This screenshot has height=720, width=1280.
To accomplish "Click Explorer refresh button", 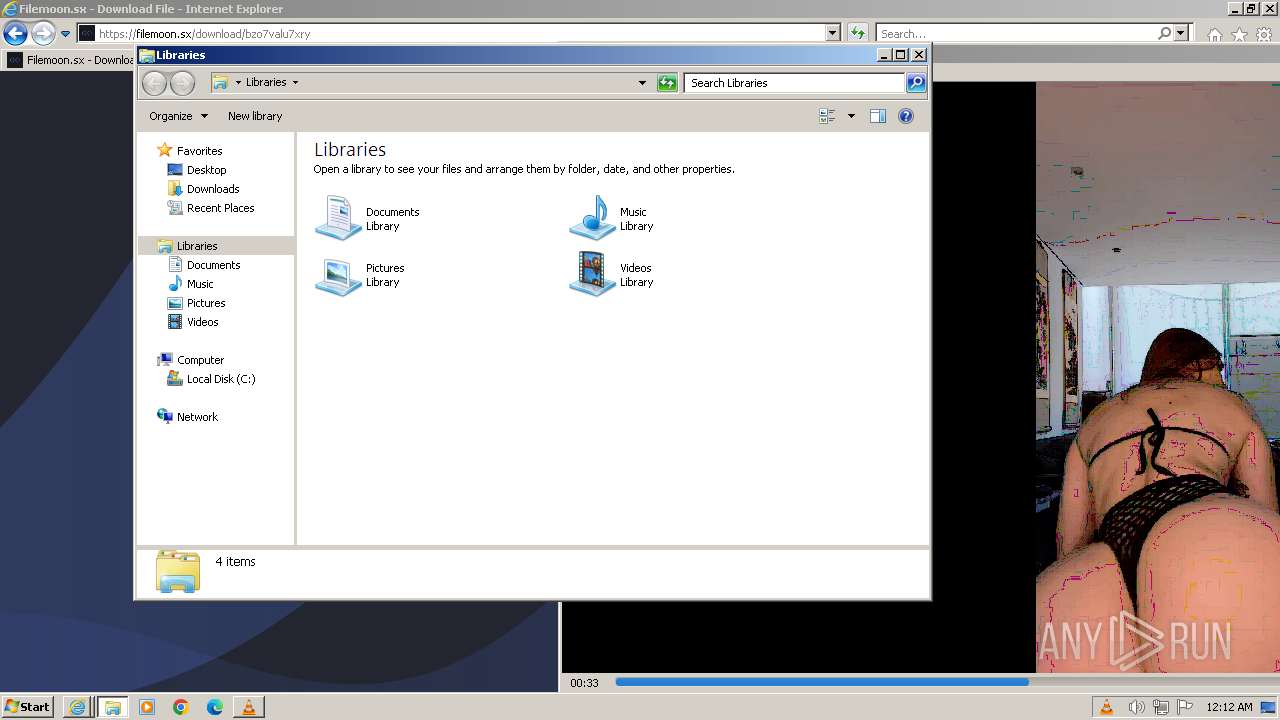I will (667, 83).
